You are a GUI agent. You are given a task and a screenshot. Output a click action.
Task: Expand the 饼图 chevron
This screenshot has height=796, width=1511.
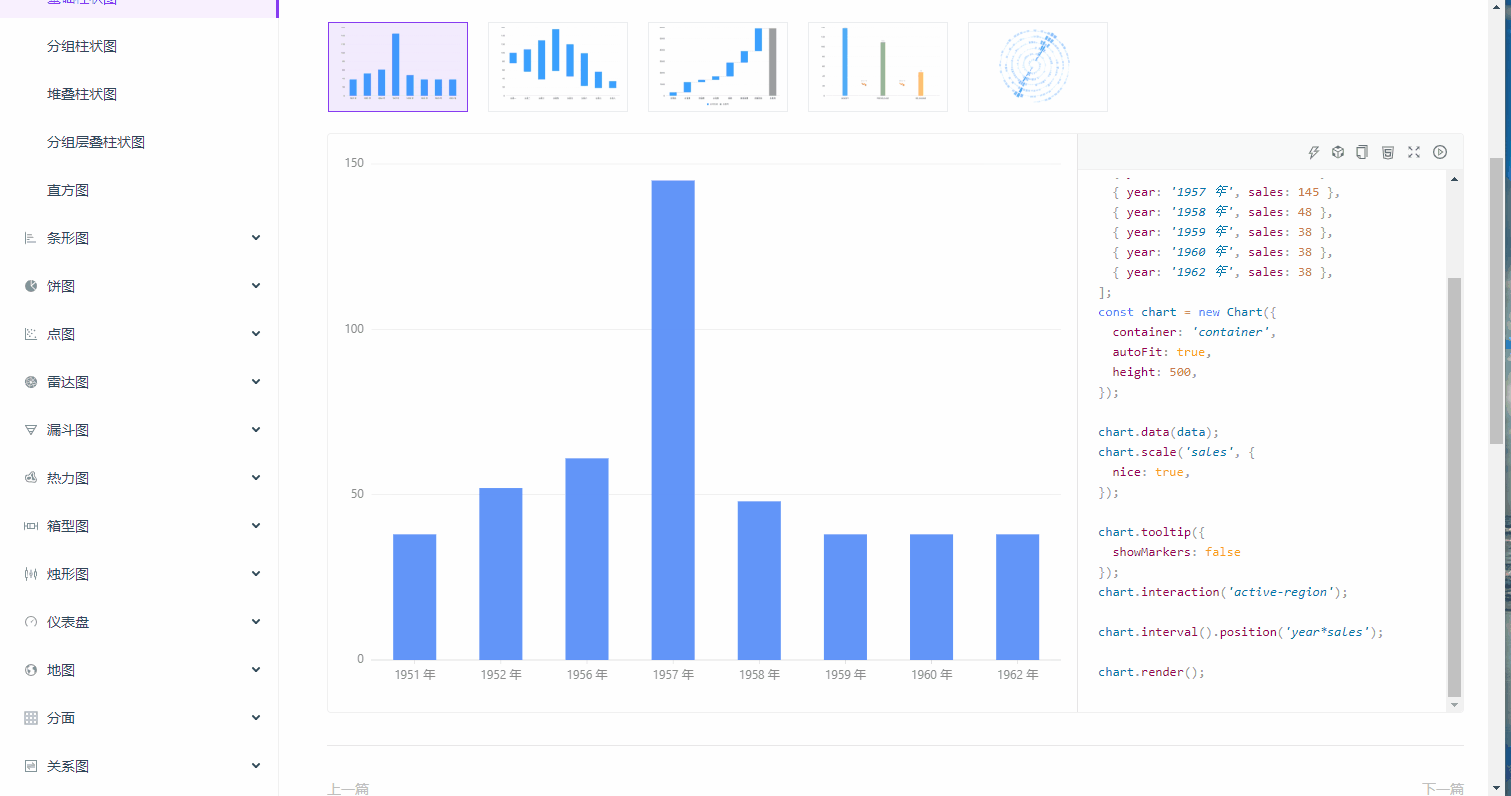coord(256,286)
